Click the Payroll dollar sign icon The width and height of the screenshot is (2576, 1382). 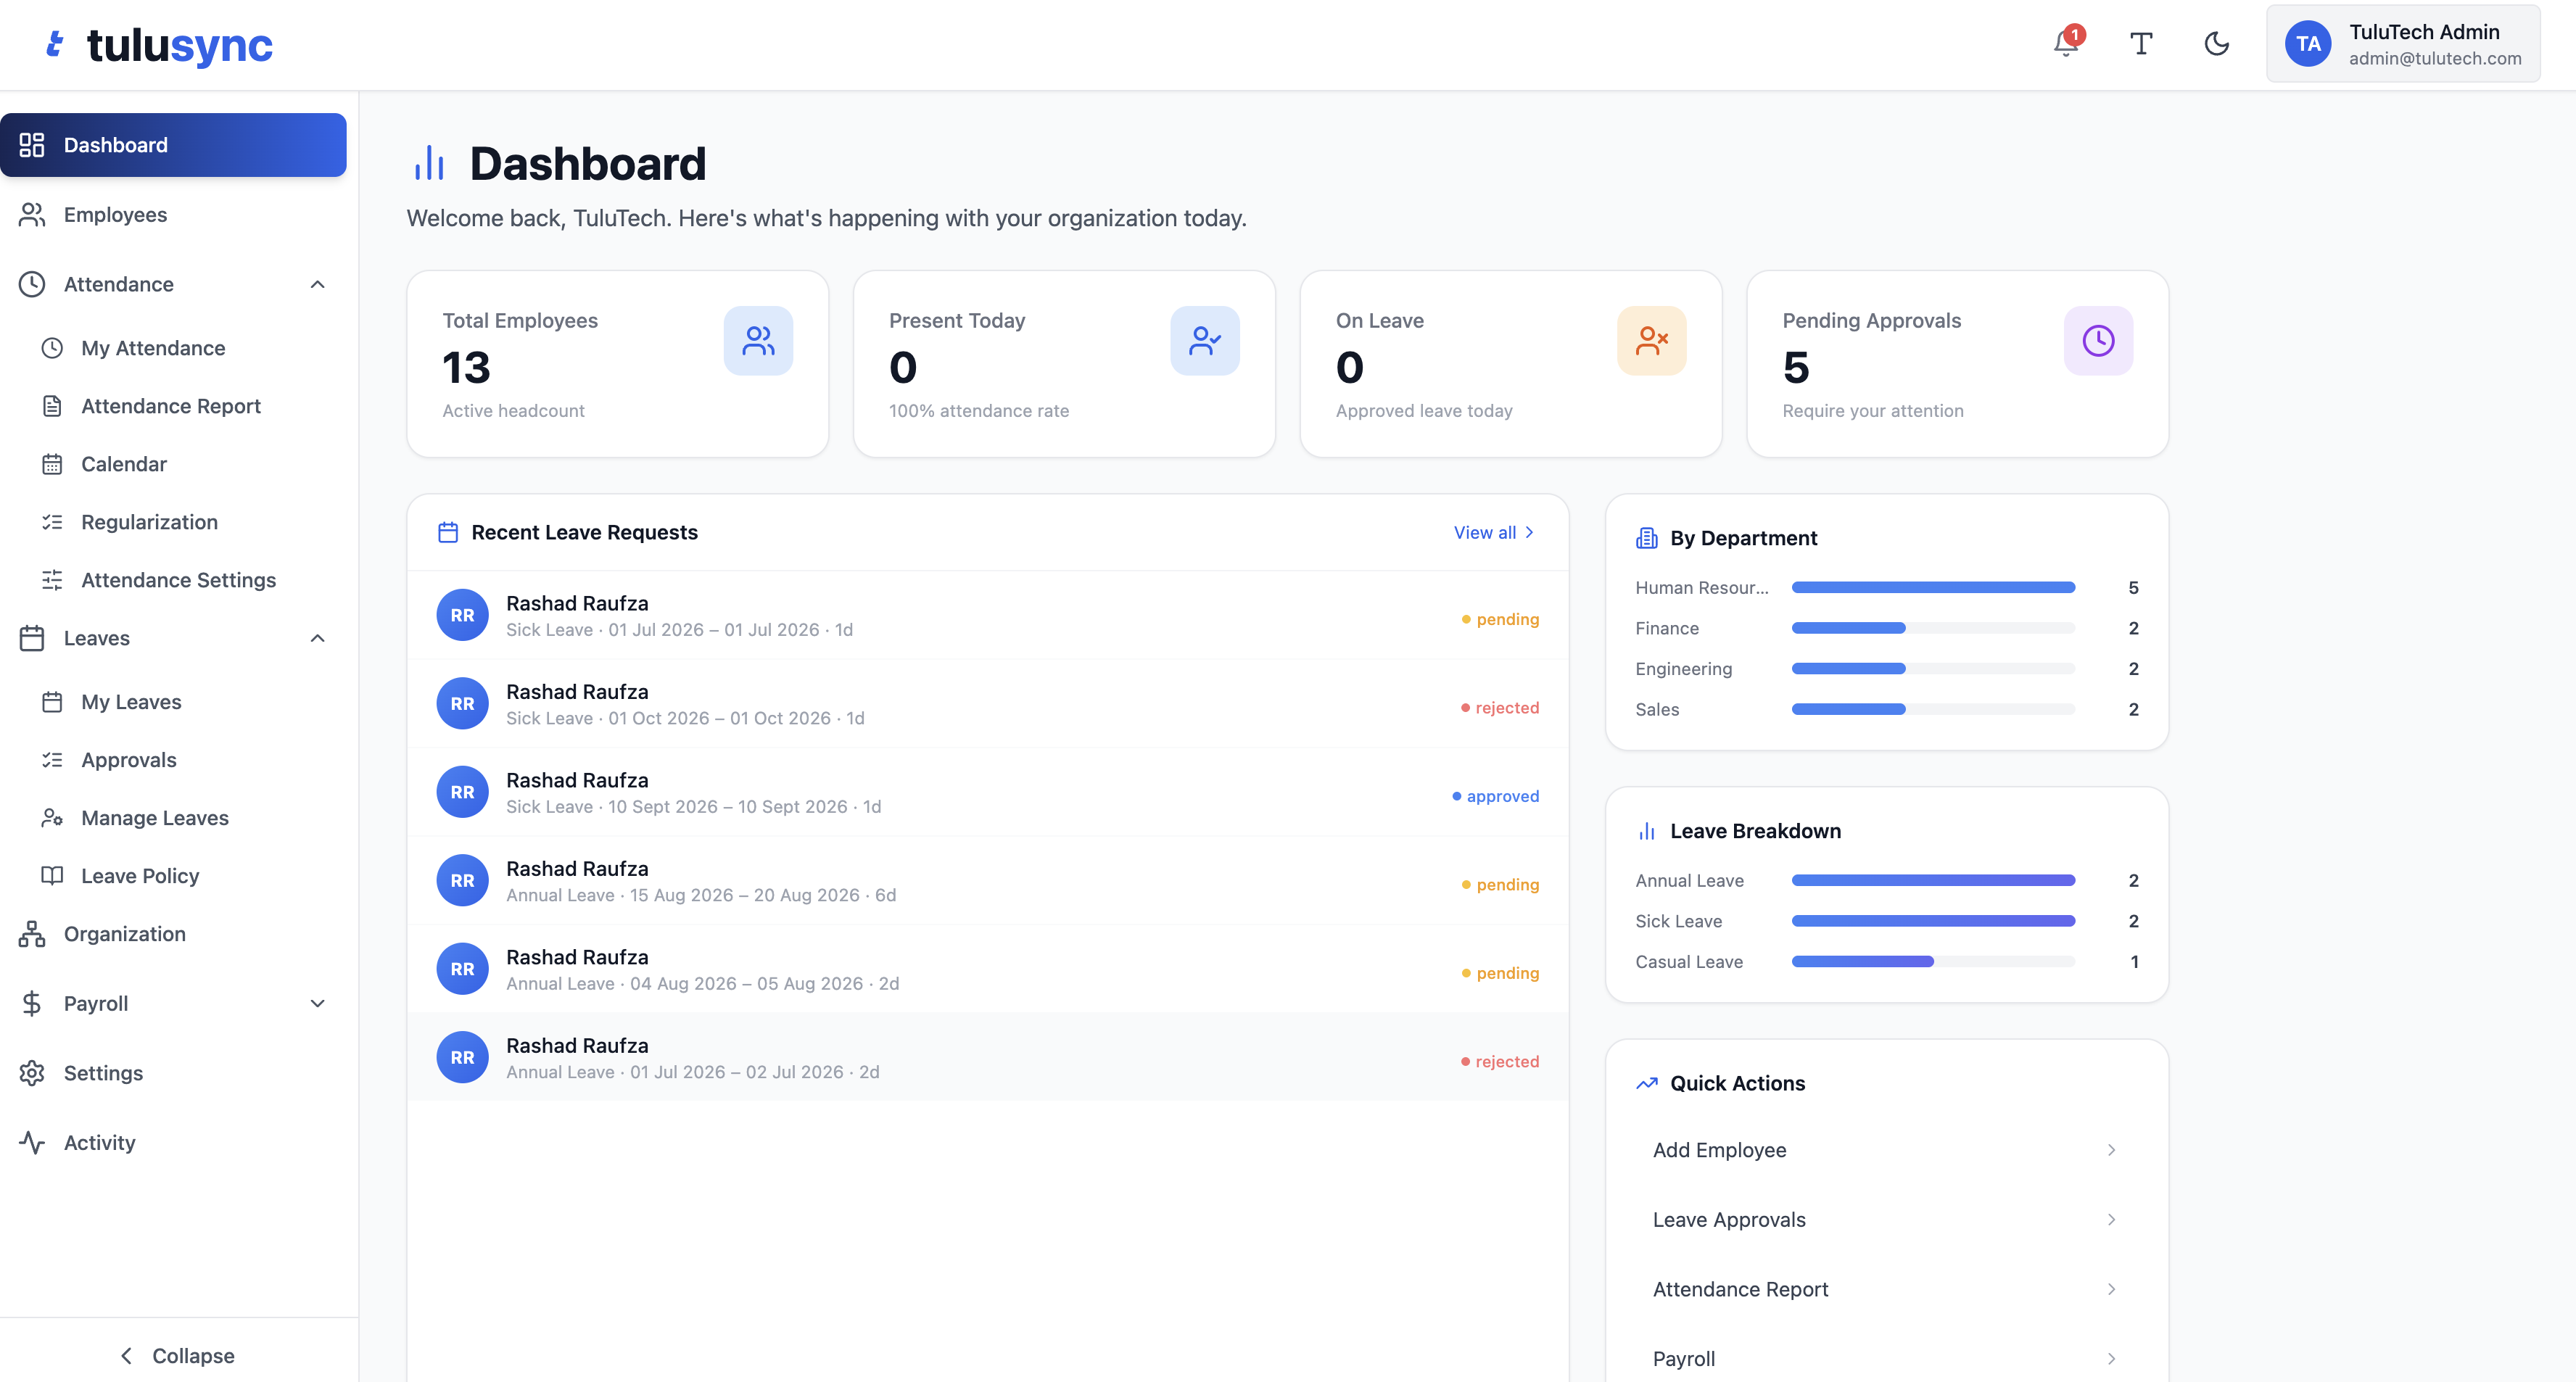click(32, 1003)
